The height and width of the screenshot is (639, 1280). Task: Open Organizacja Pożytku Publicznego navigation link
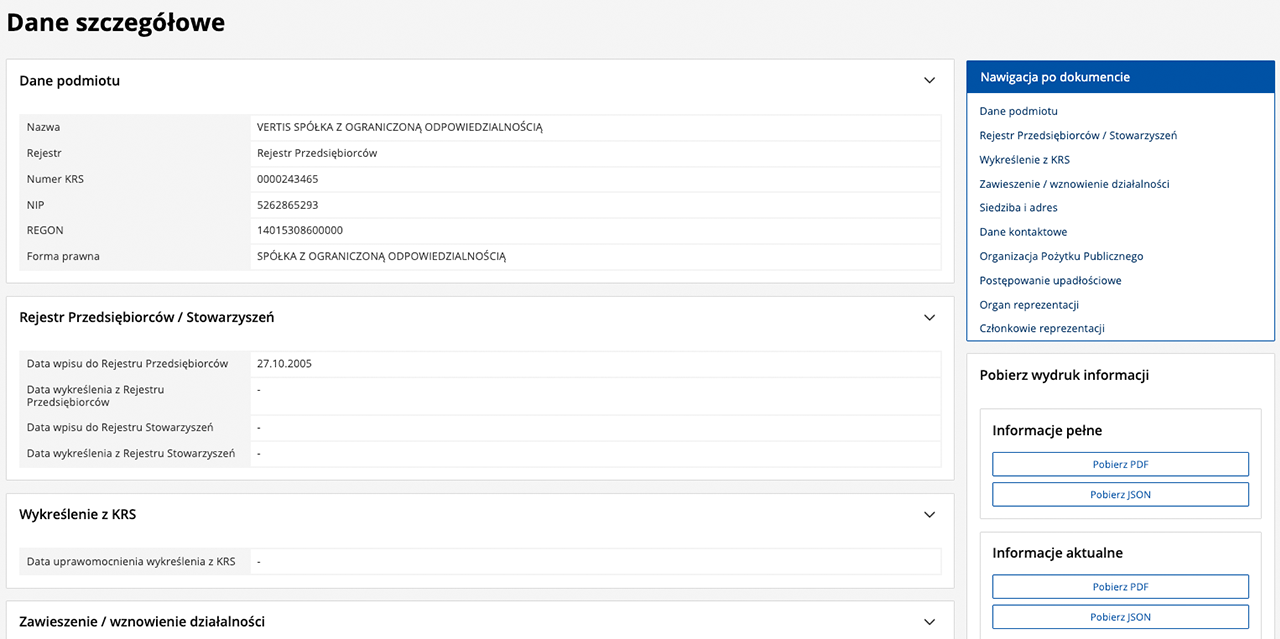[x=1061, y=256]
